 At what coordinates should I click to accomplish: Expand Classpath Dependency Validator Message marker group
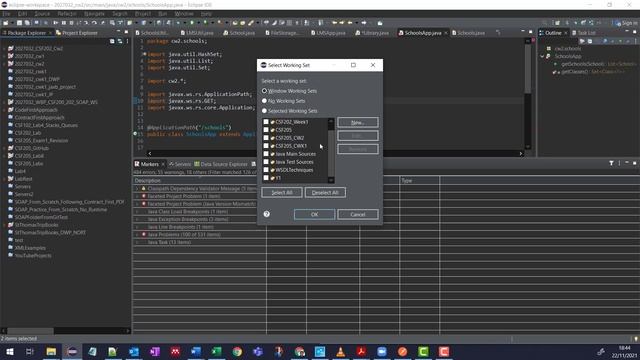click(x=137, y=189)
